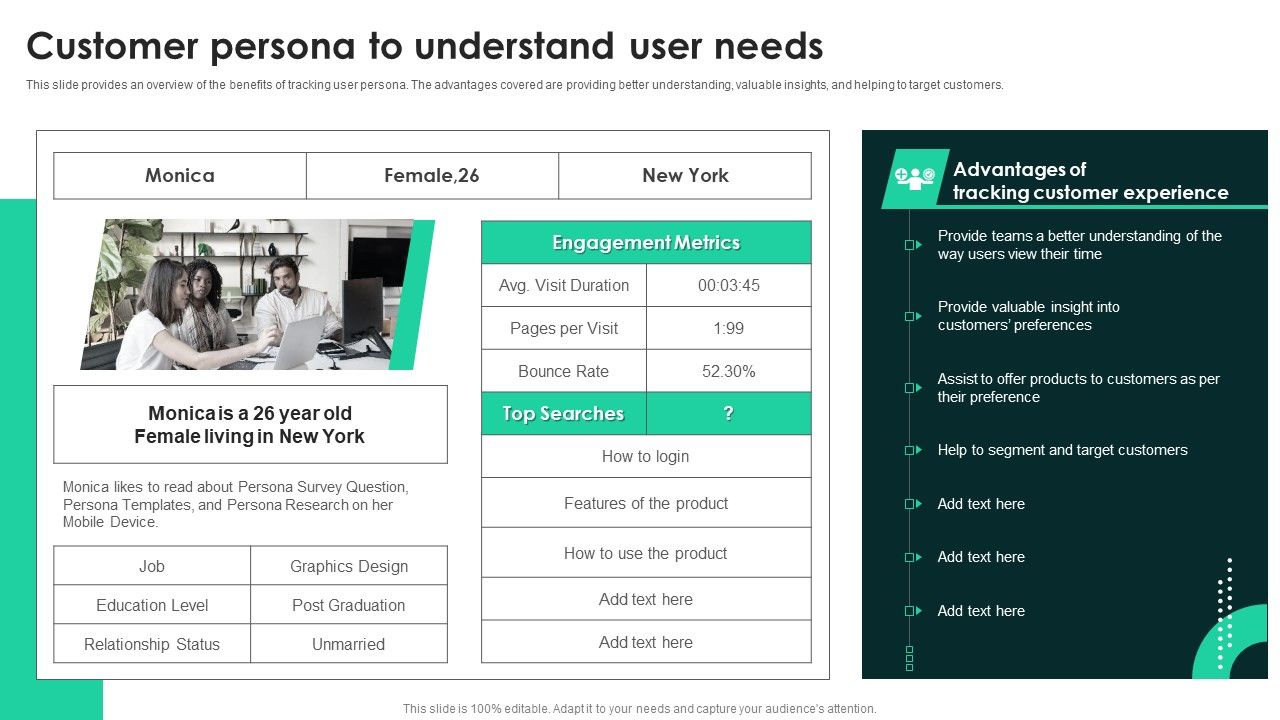Click the '52.30%' bounce rate value

[x=729, y=371]
